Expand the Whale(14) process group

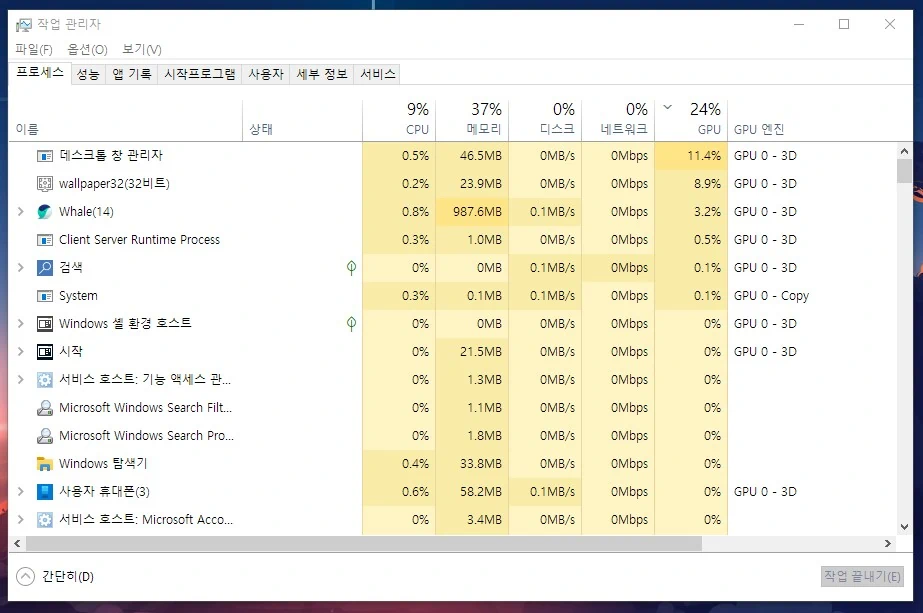19,211
